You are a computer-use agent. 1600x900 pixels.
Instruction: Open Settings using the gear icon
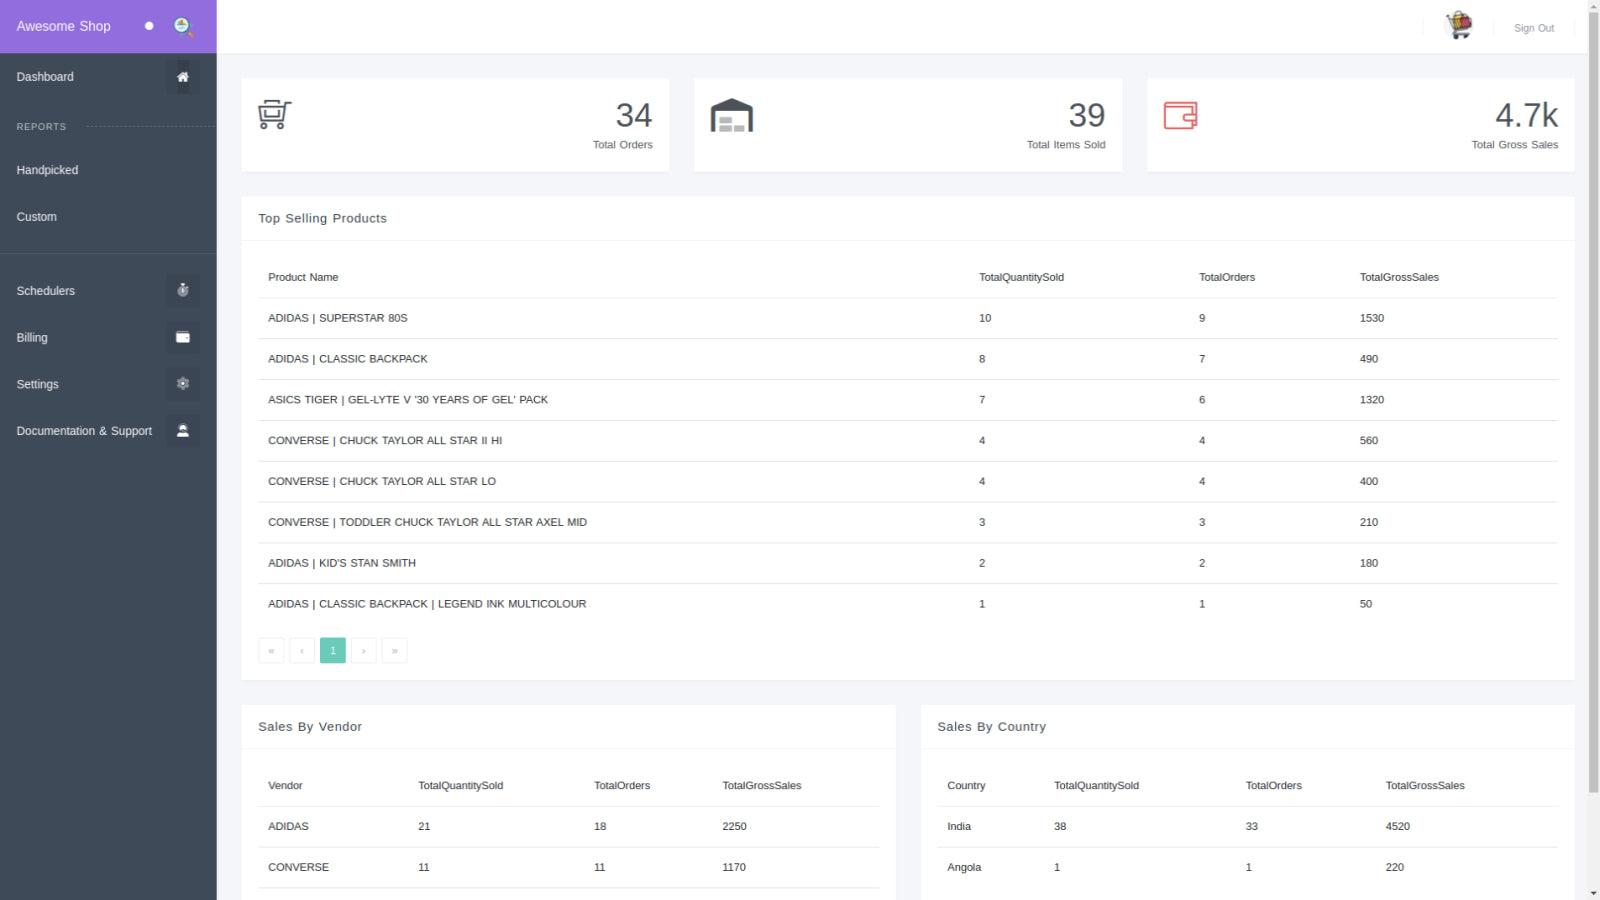(182, 383)
